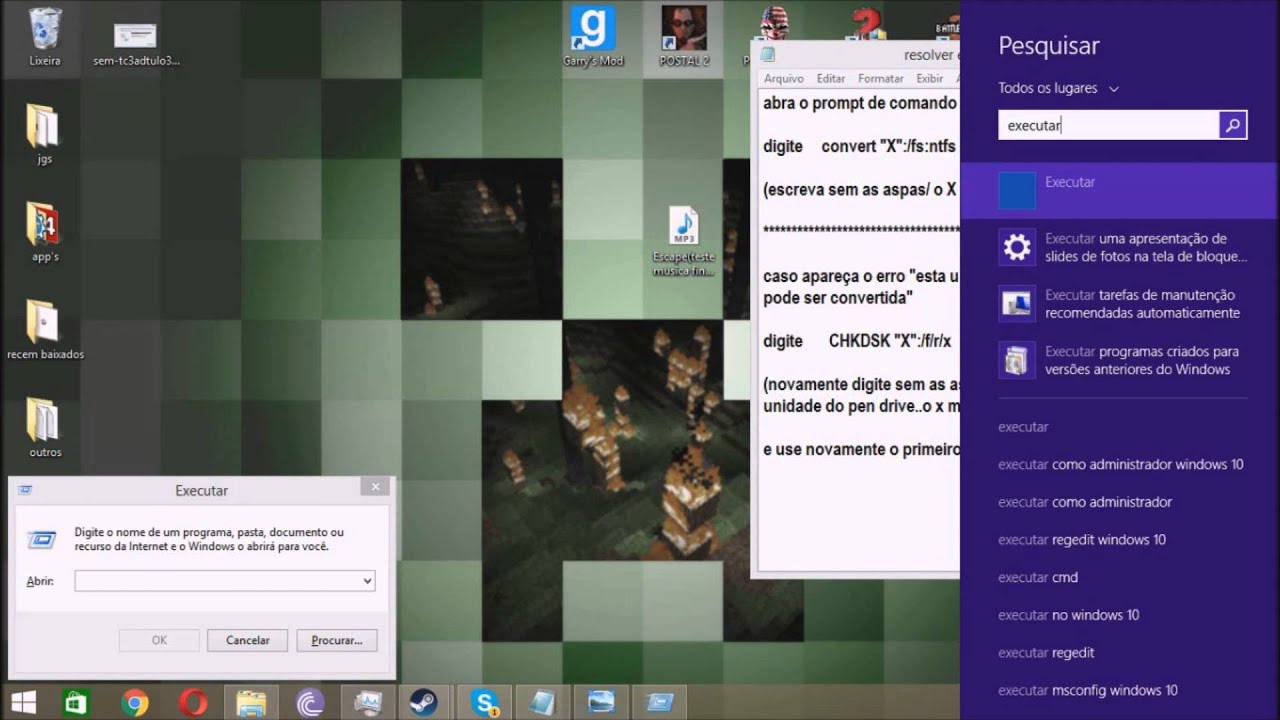Open the Arquivo menu in Notepad

[x=784, y=79]
